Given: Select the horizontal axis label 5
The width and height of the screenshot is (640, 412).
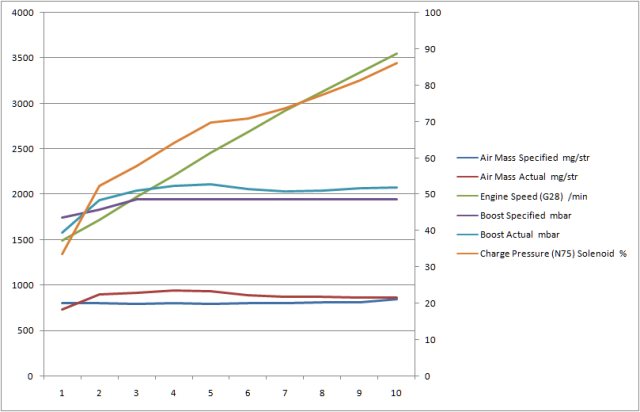Looking at the screenshot, I should tap(211, 394).
